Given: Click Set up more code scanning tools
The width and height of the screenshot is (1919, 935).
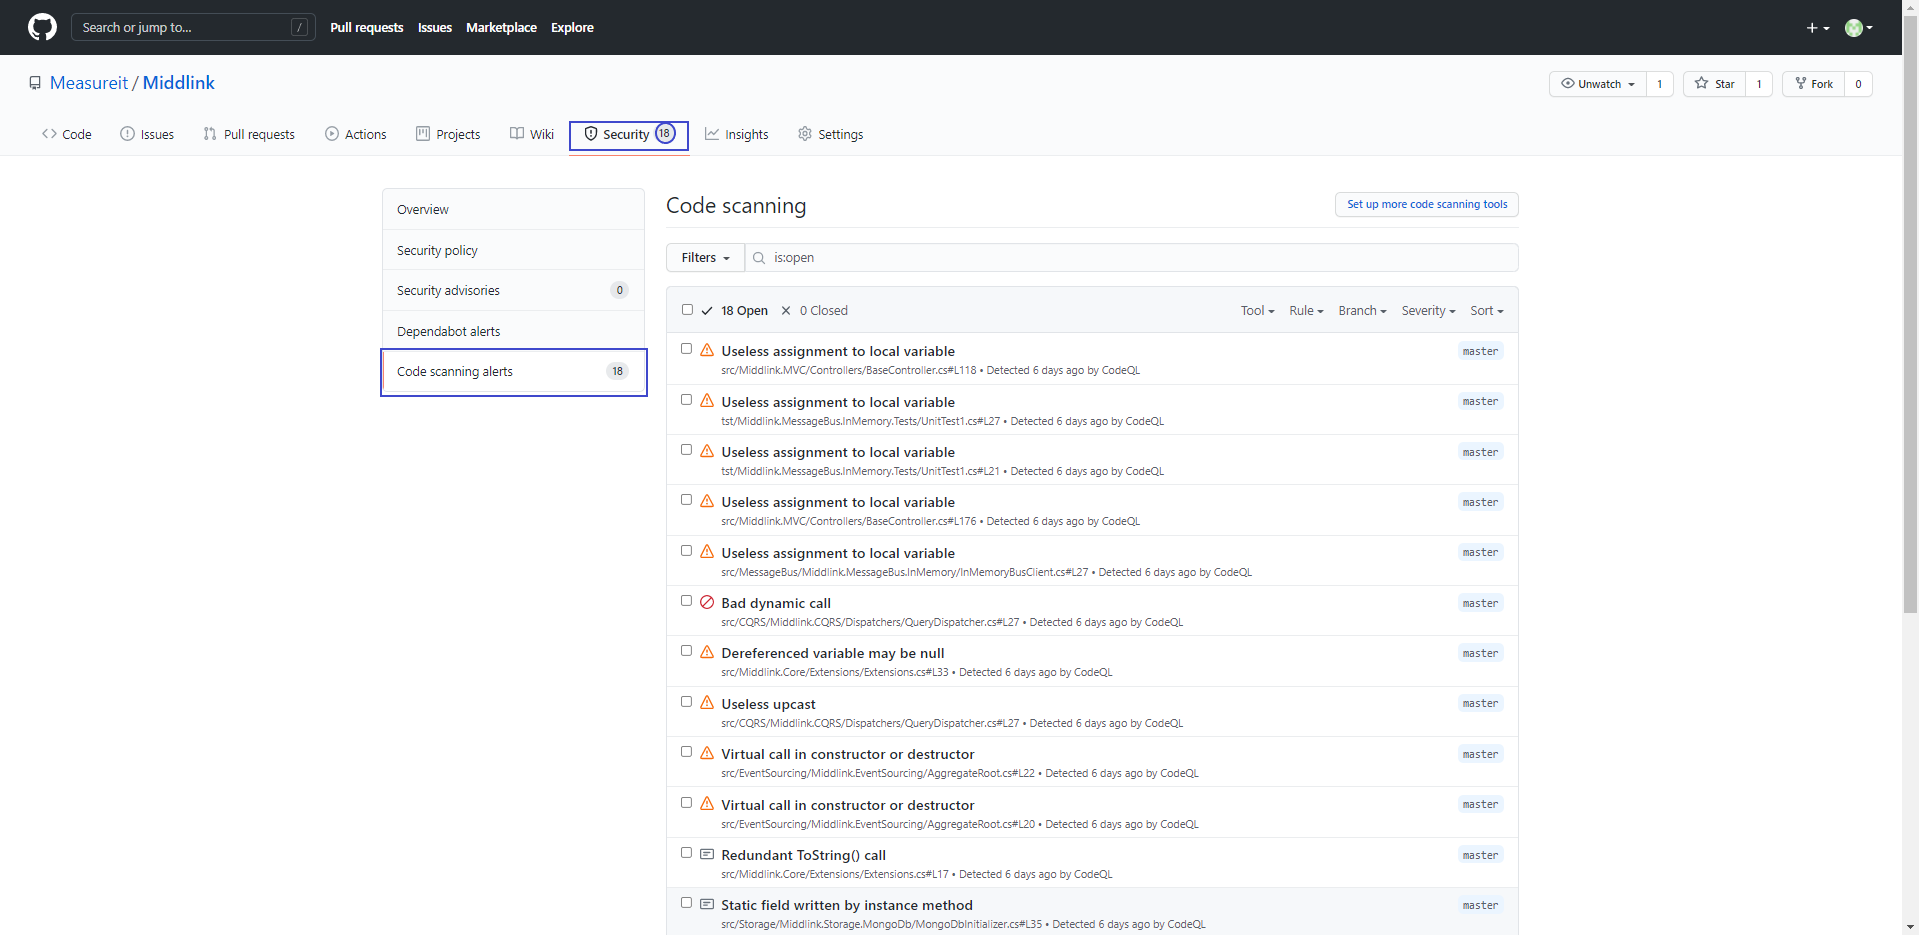Looking at the screenshot, I should 1427,204.
